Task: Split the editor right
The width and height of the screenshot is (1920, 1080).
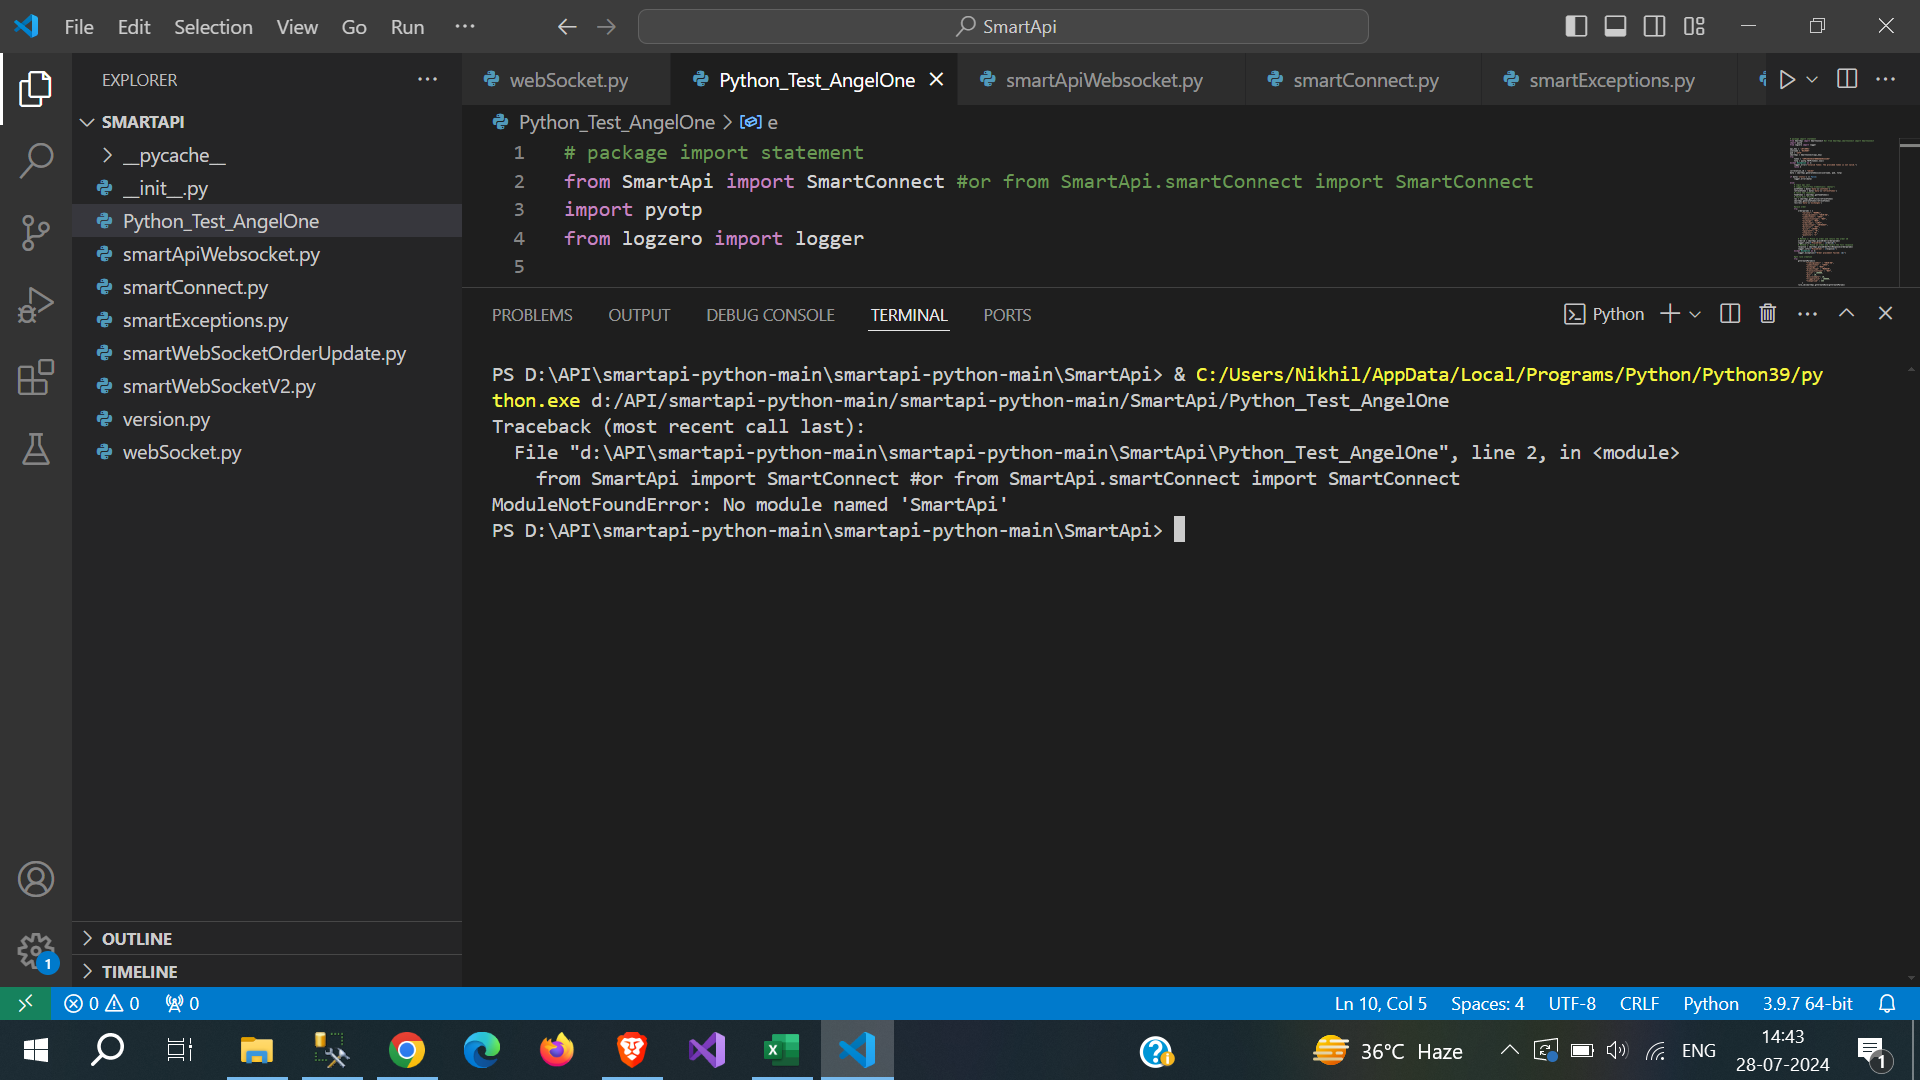Action: (x=1847, y=79)
